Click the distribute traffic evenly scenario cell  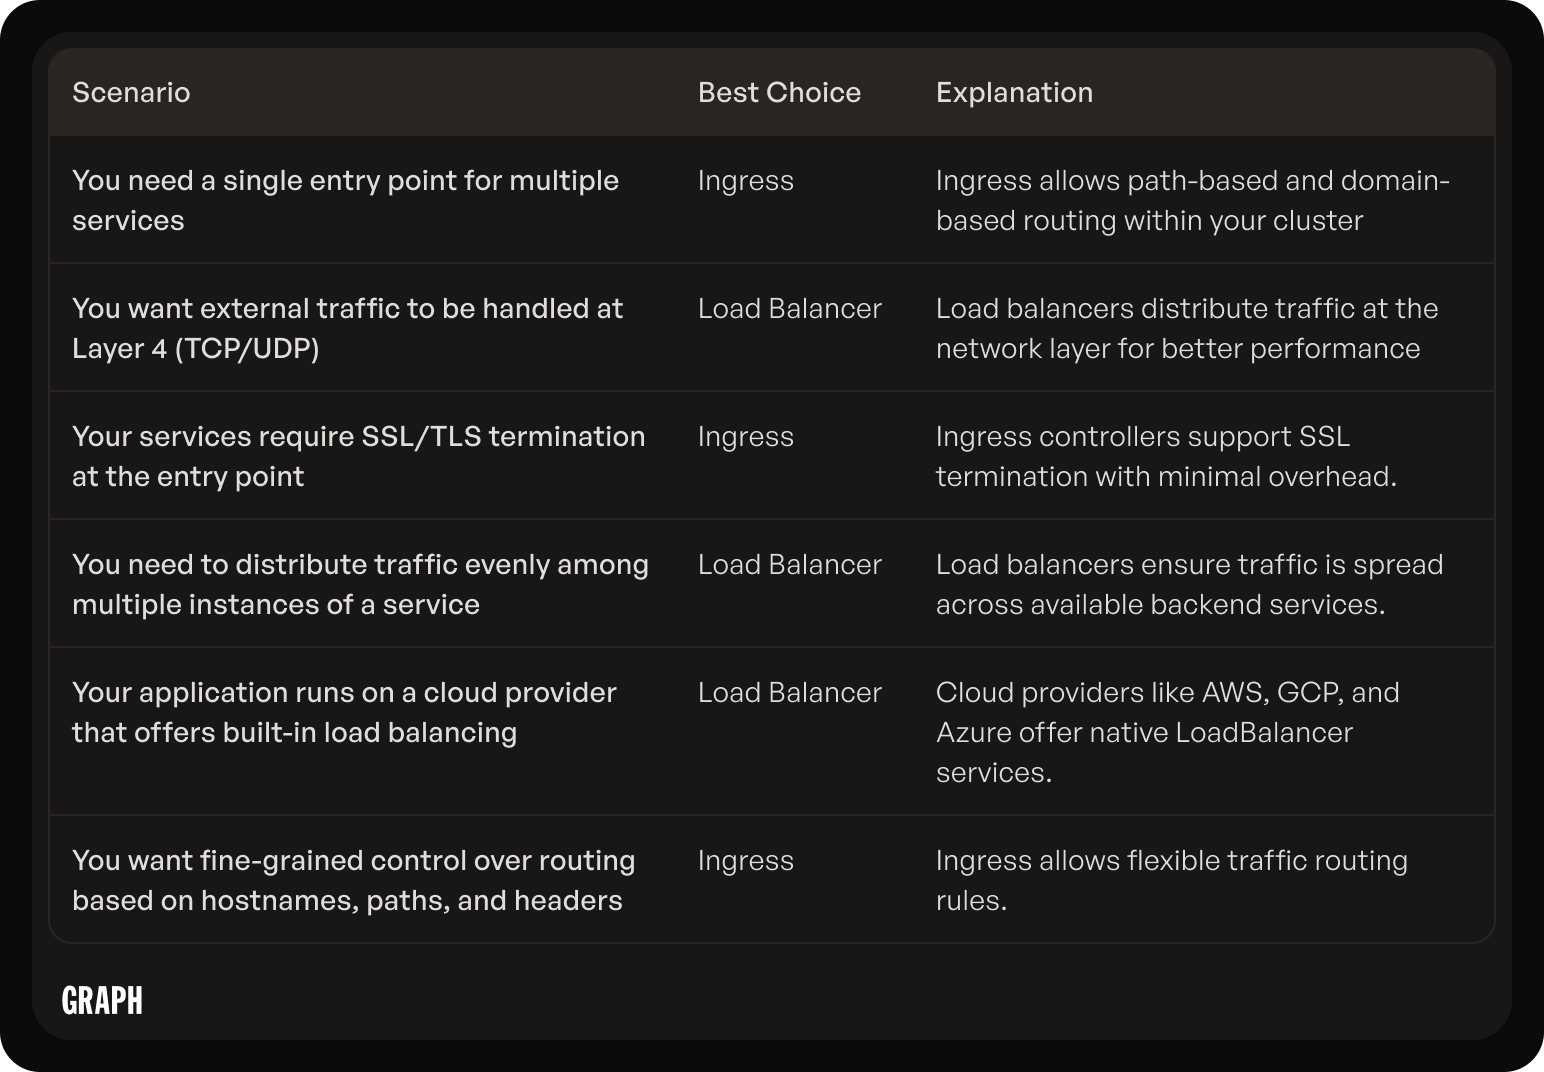pos(360,584)
